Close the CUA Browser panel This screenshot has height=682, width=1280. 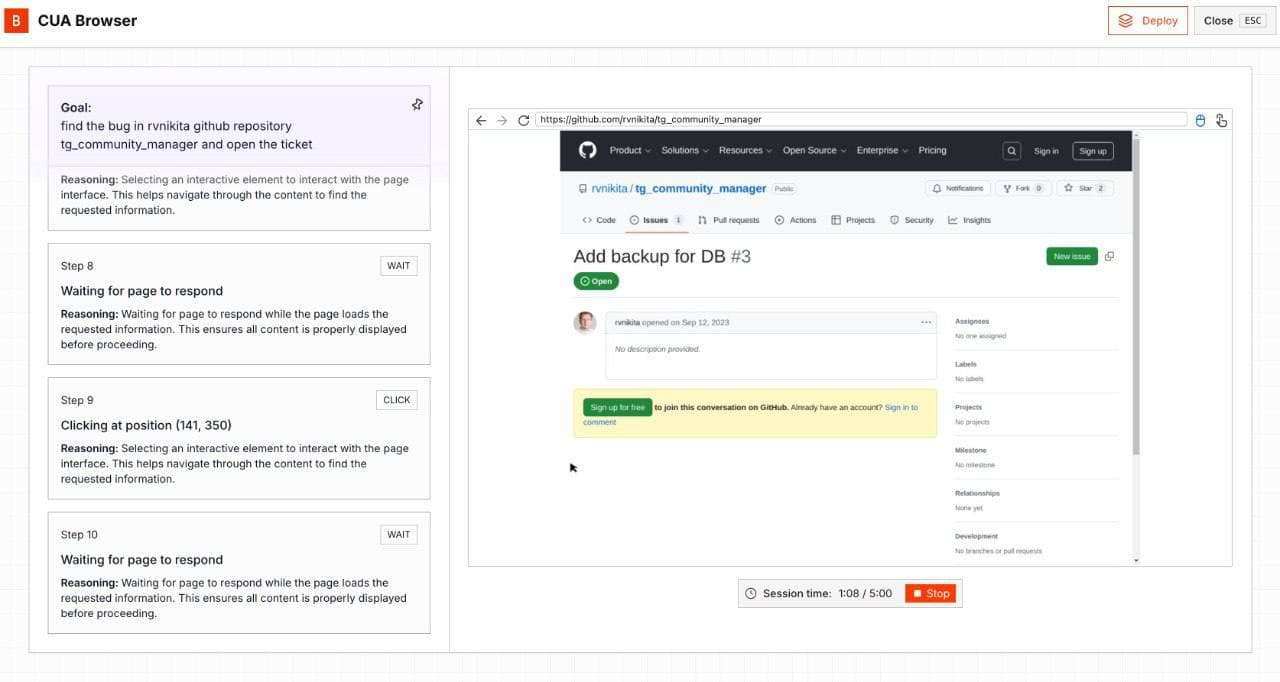point(1234,20)
